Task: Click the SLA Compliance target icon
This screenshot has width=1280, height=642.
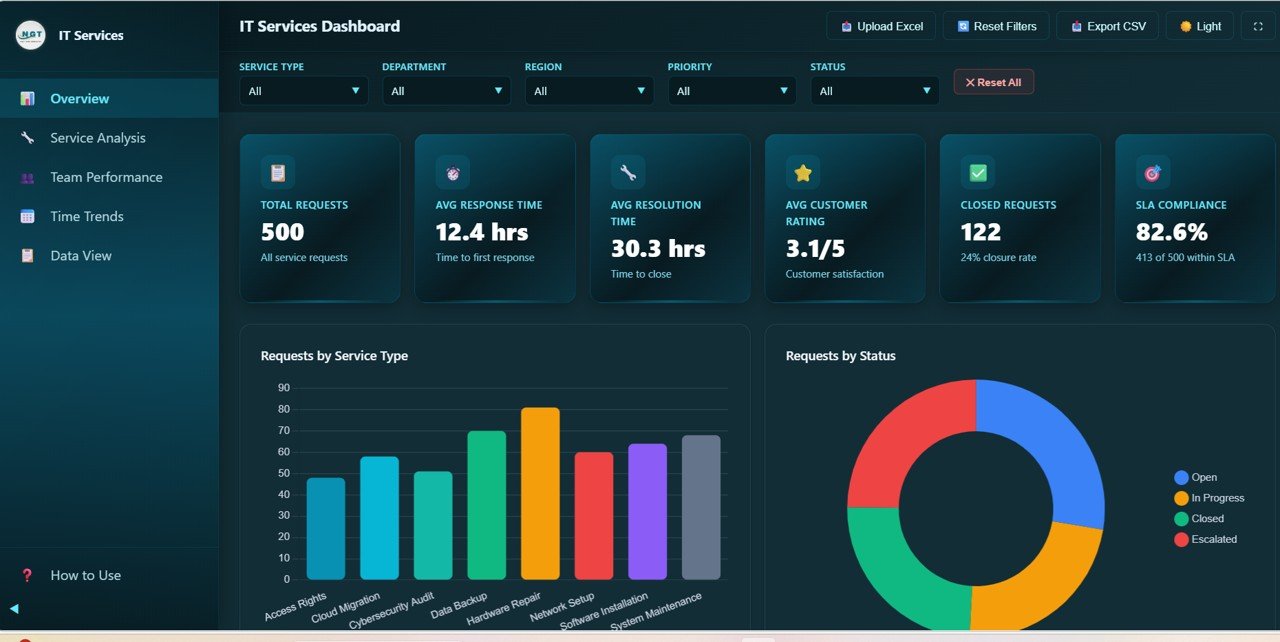Action: click(x=1152, y=171)
